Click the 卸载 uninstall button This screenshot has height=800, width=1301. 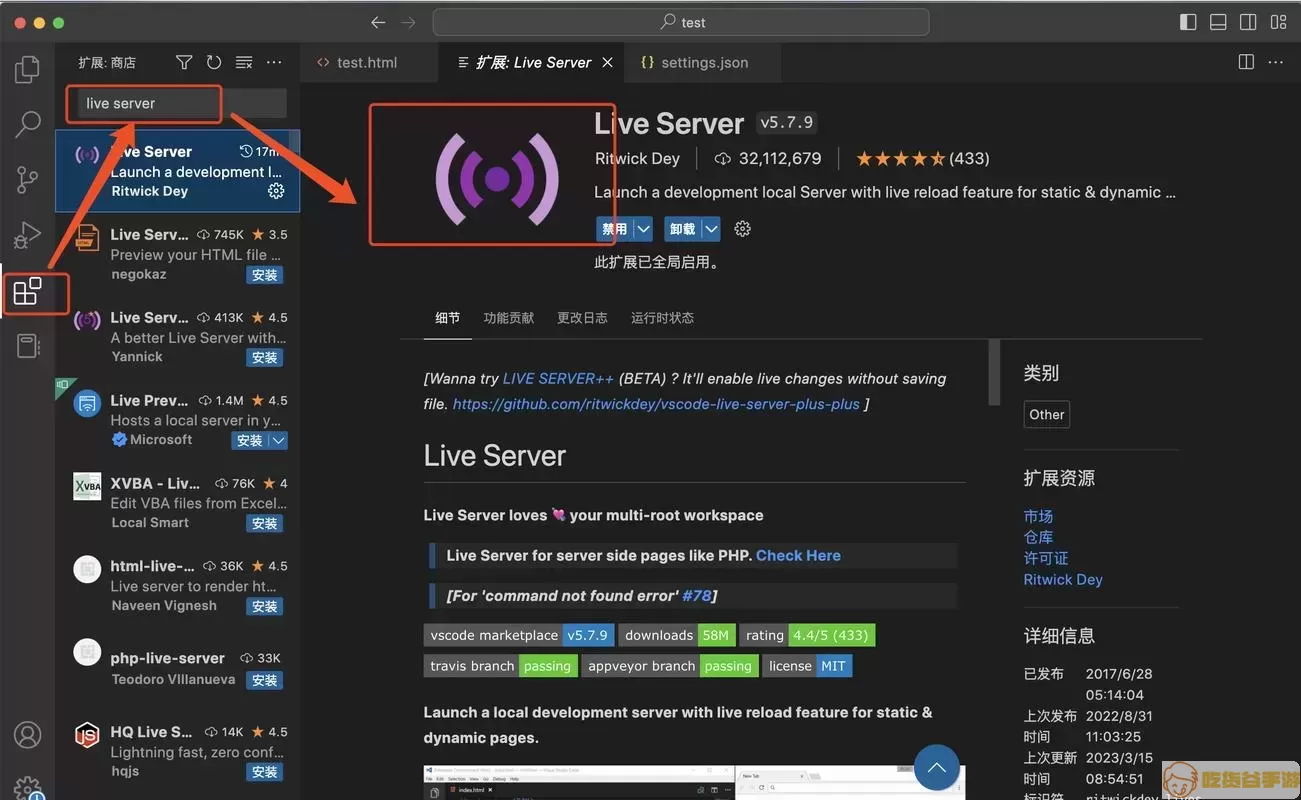click(682, 229)
